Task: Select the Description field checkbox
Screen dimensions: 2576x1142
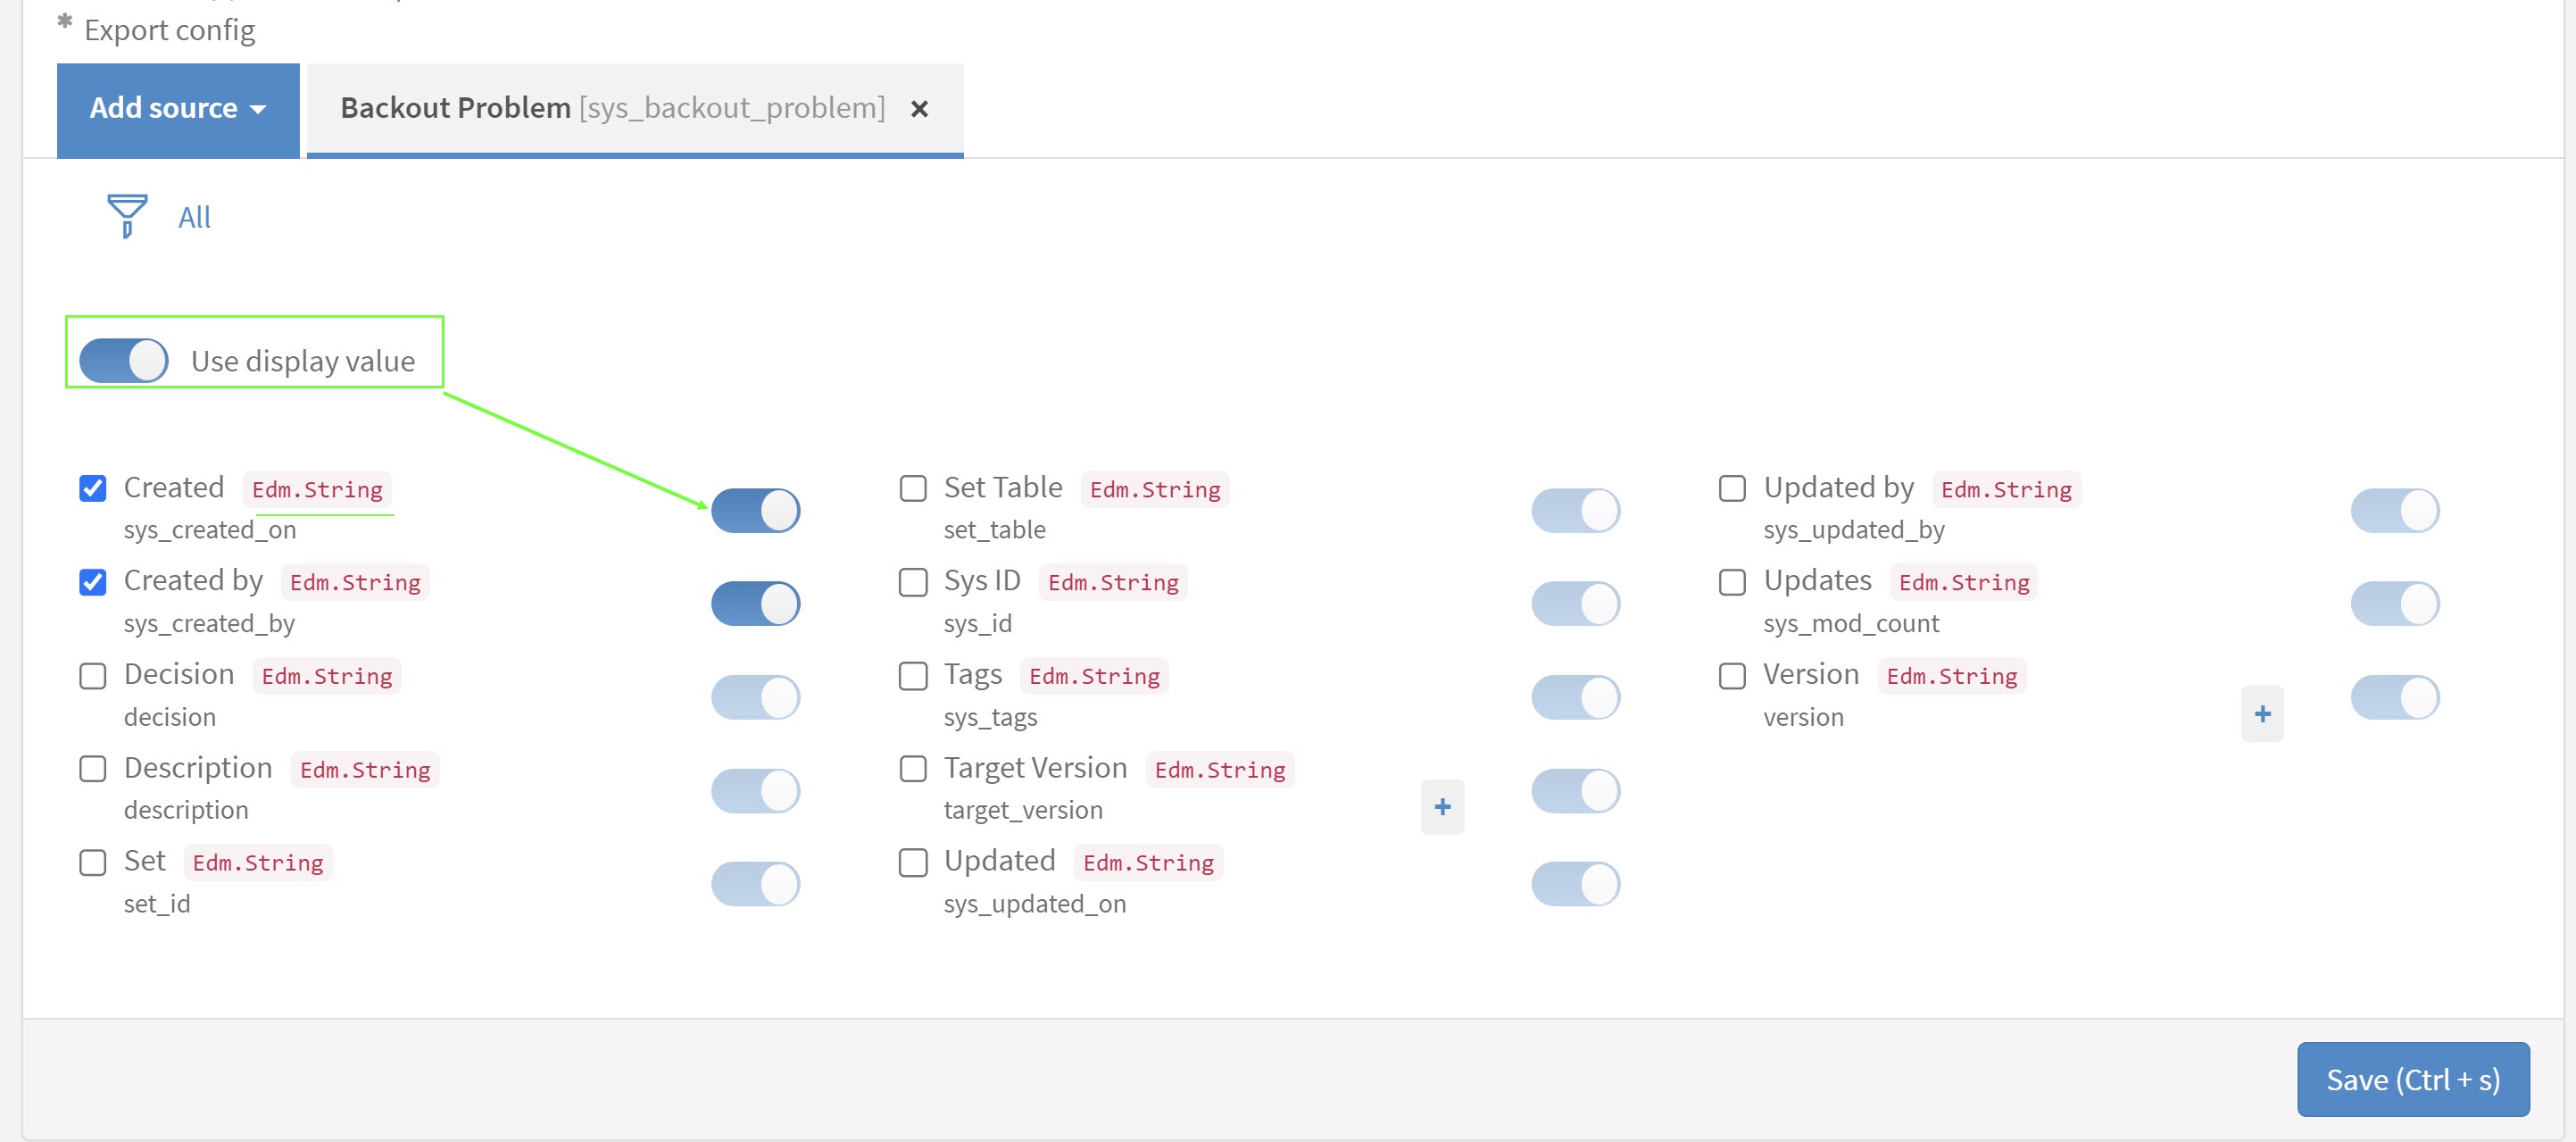Action: coord(93,769)
